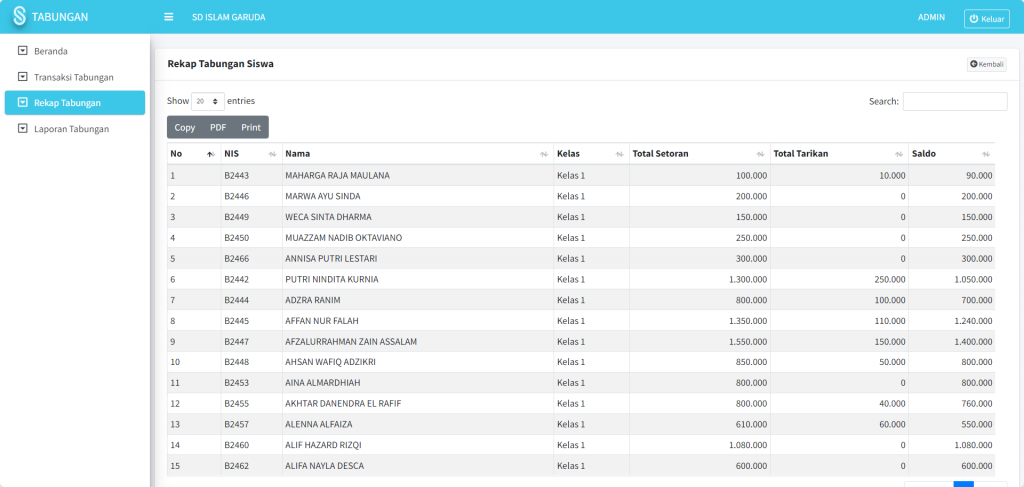
Task: Open Transaksi Tabungan menu item
Action: (75, 76)
